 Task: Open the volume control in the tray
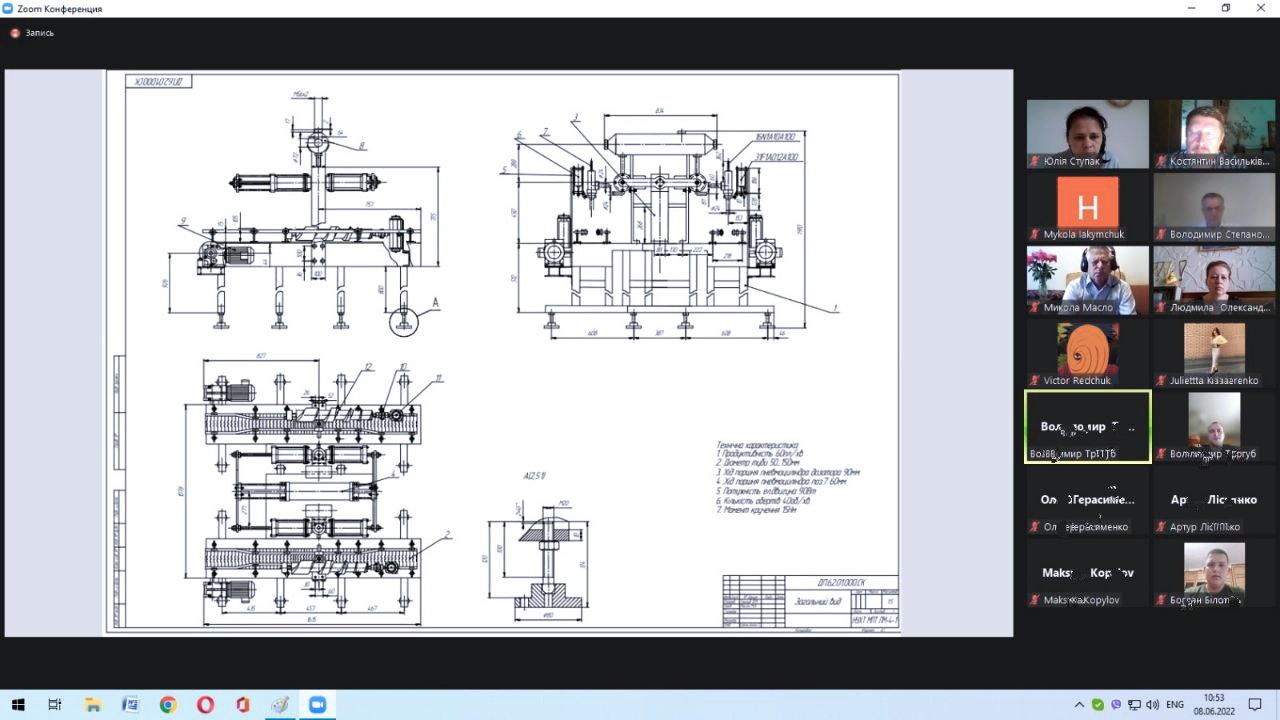[1152, 705]
